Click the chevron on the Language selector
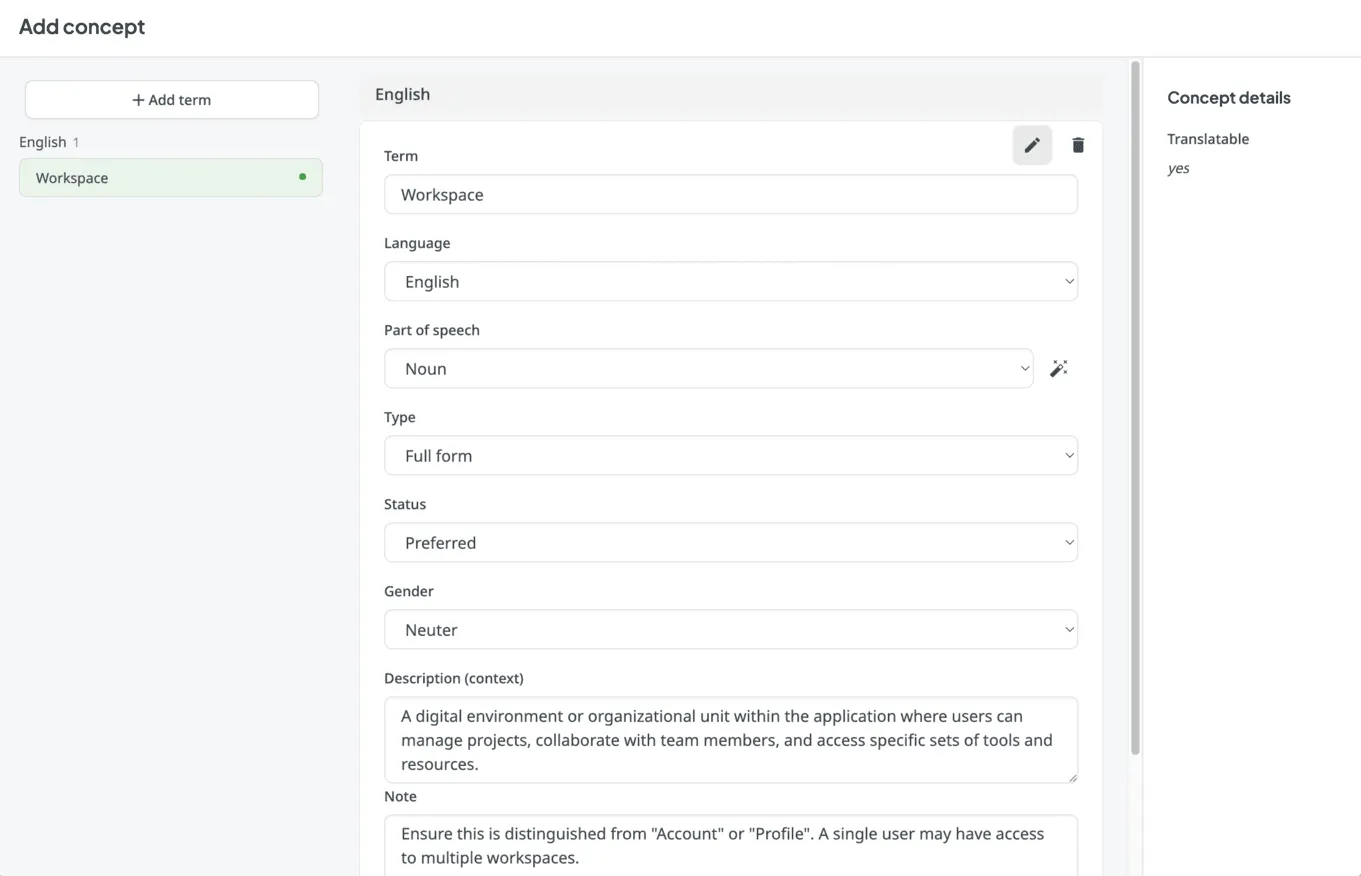 point(1069,281)
